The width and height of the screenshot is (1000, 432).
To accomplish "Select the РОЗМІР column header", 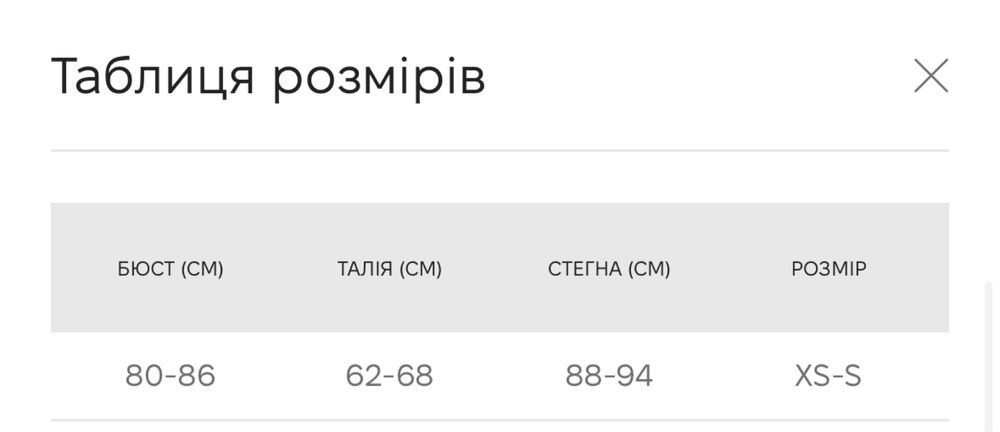I will [828, 269].
